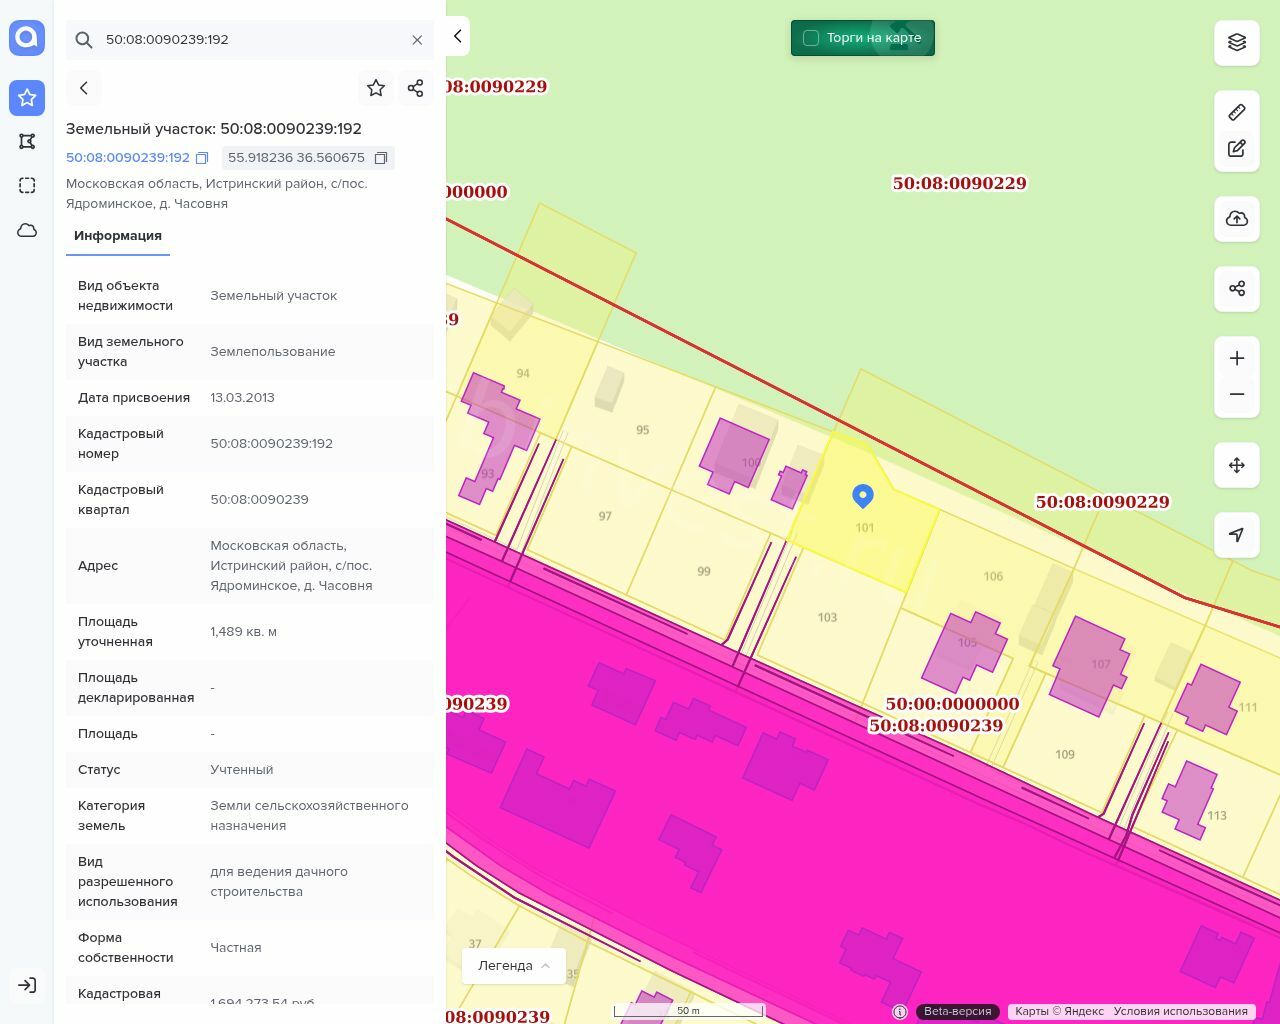Open favorites in the left sidebar
Viewport: 1280px width, 1024px height.
27,98
